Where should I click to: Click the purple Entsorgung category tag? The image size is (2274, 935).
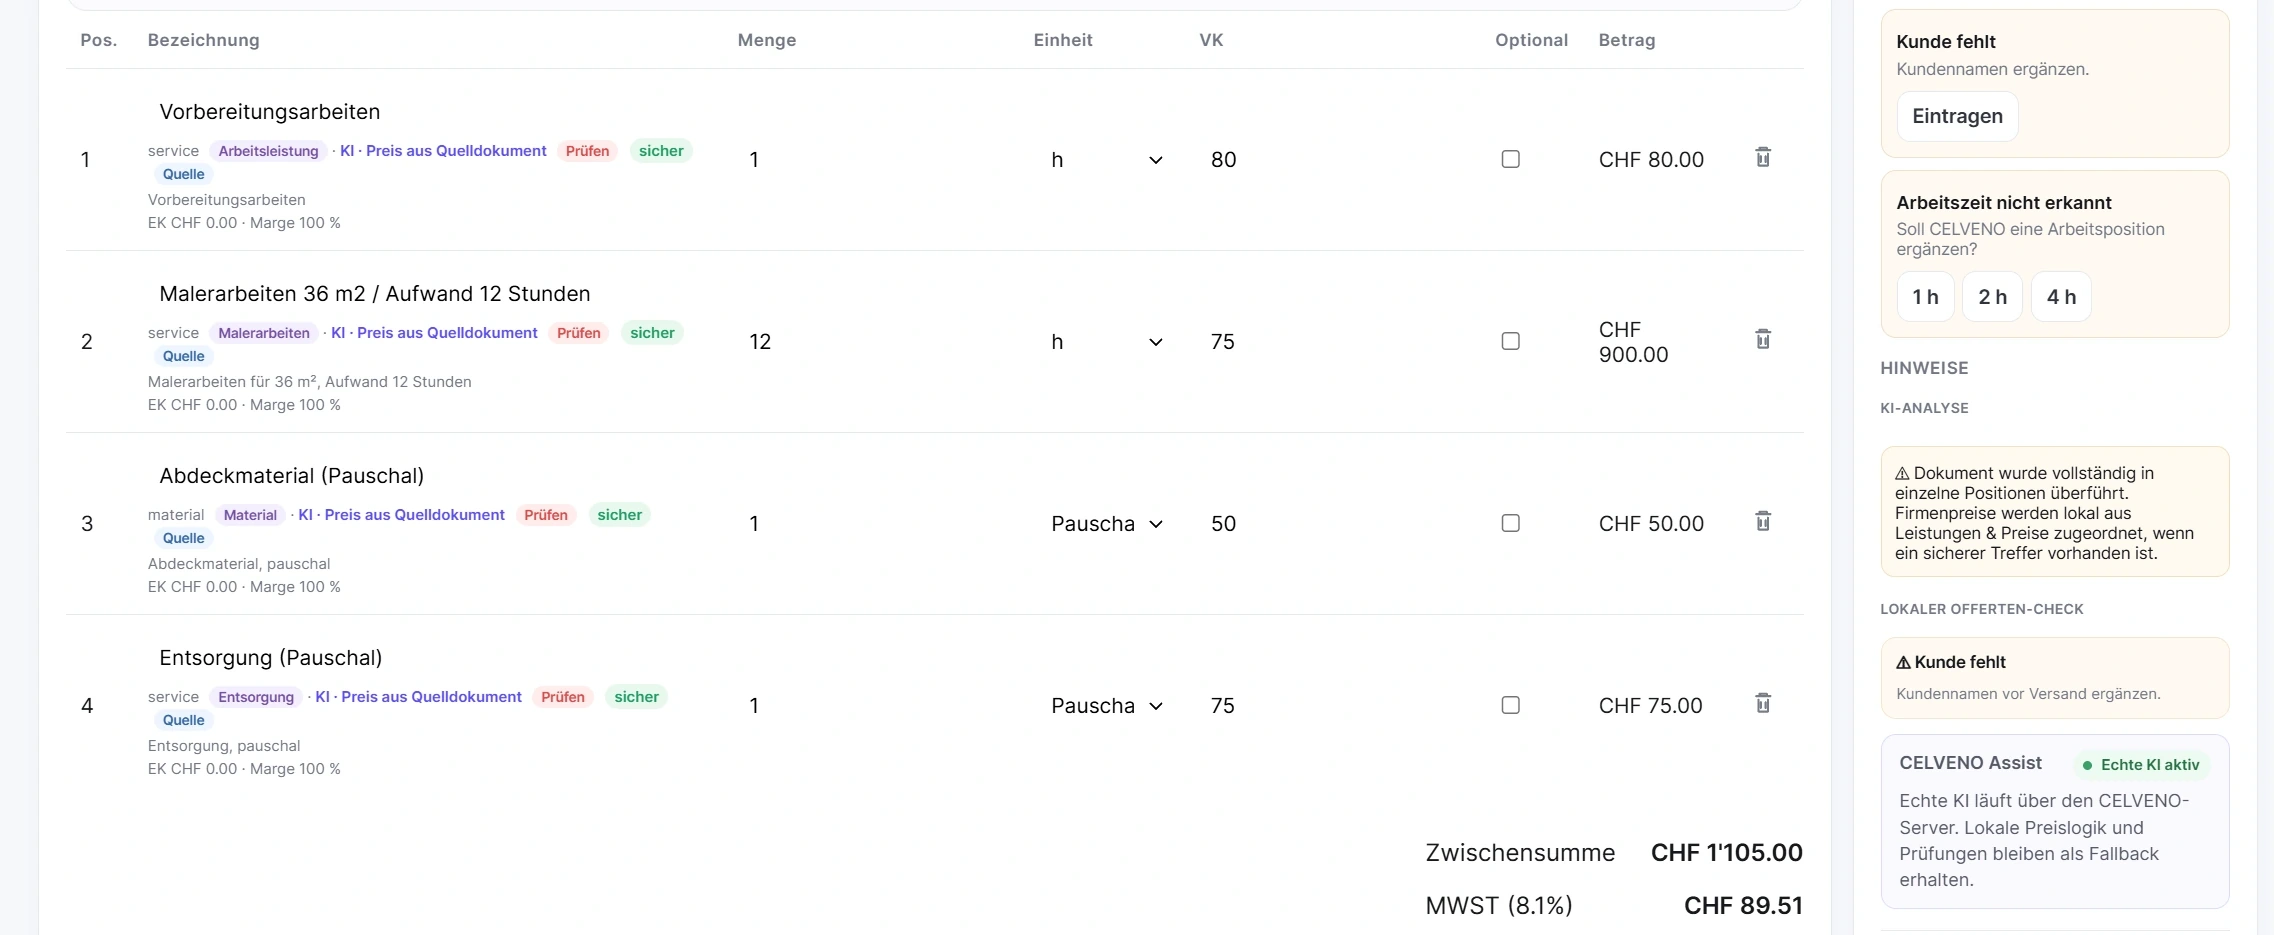click(256, 697)
